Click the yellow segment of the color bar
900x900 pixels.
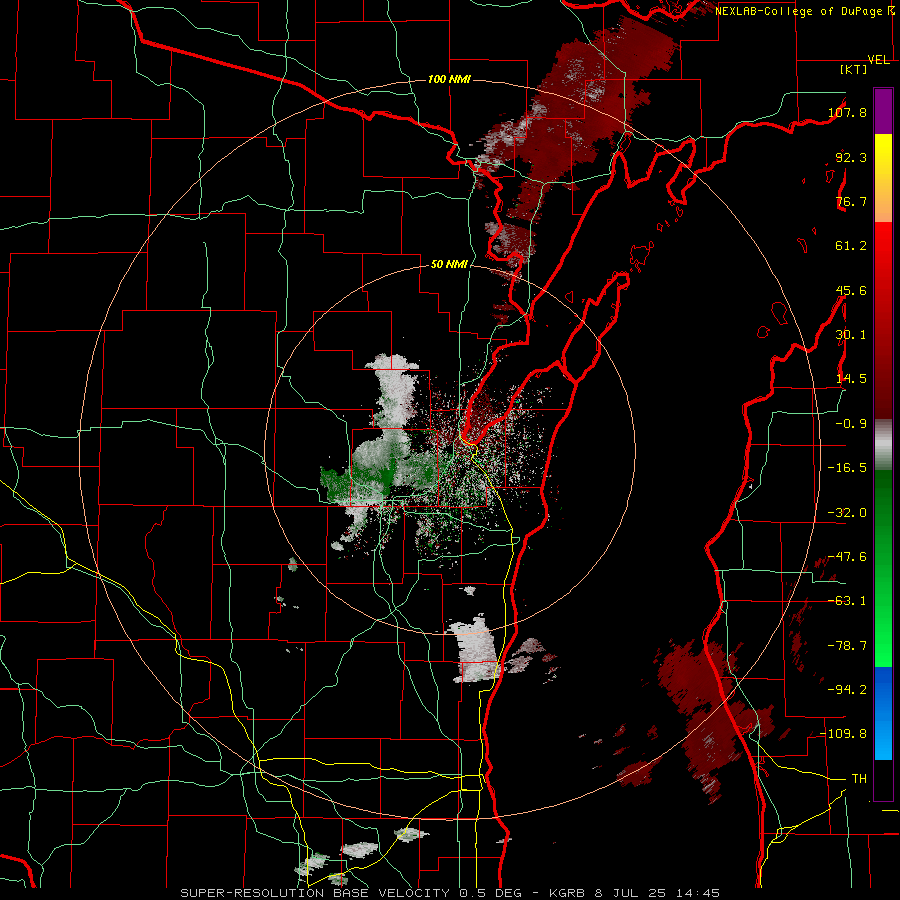point(883,178)
